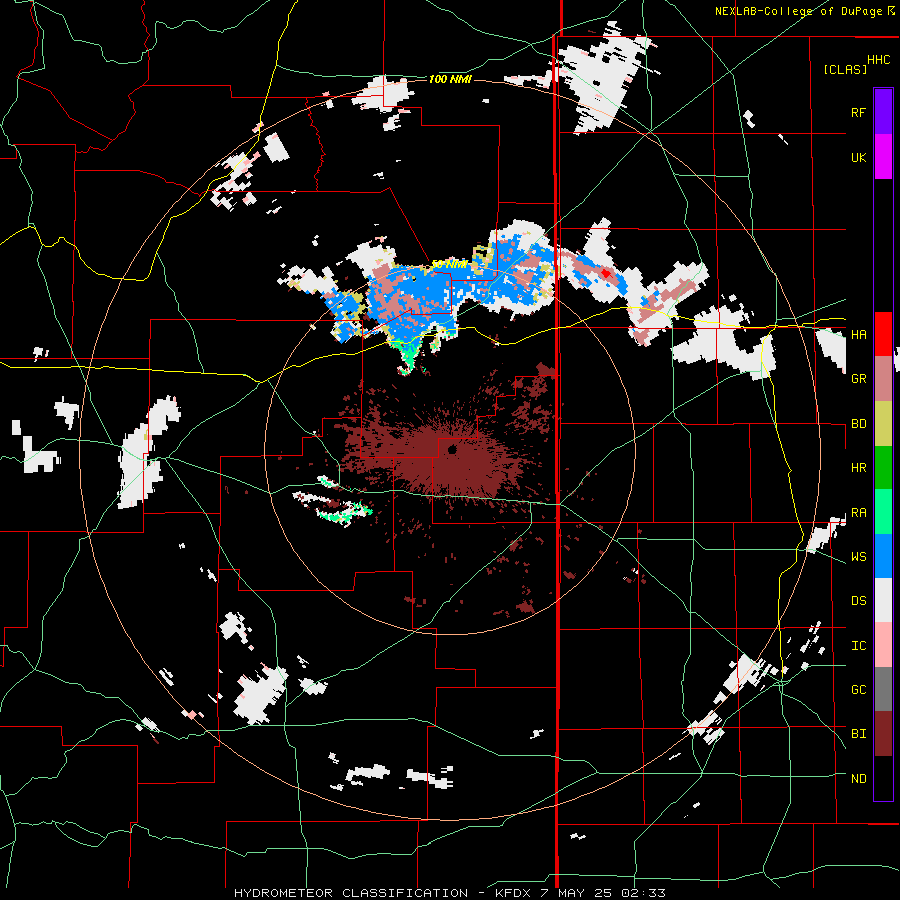Click the RF purple legend swatch

[883, 111]
